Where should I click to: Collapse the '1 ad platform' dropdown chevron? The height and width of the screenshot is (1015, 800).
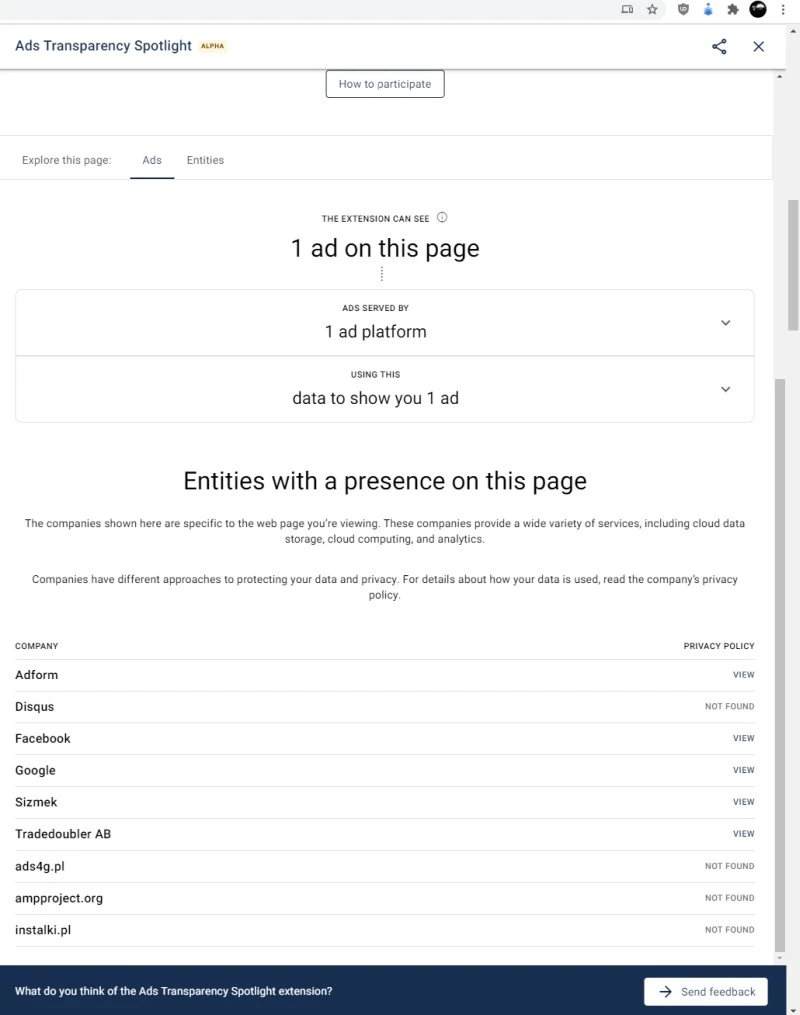[x=725, y=322]
